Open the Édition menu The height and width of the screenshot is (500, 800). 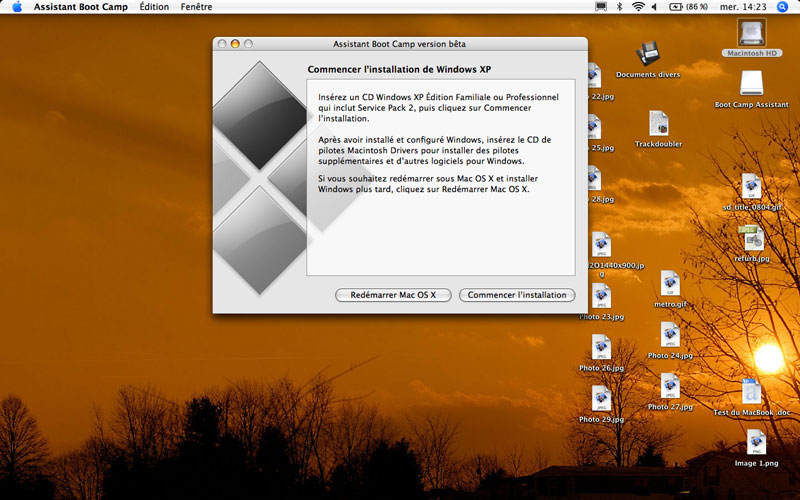point(154,7)
